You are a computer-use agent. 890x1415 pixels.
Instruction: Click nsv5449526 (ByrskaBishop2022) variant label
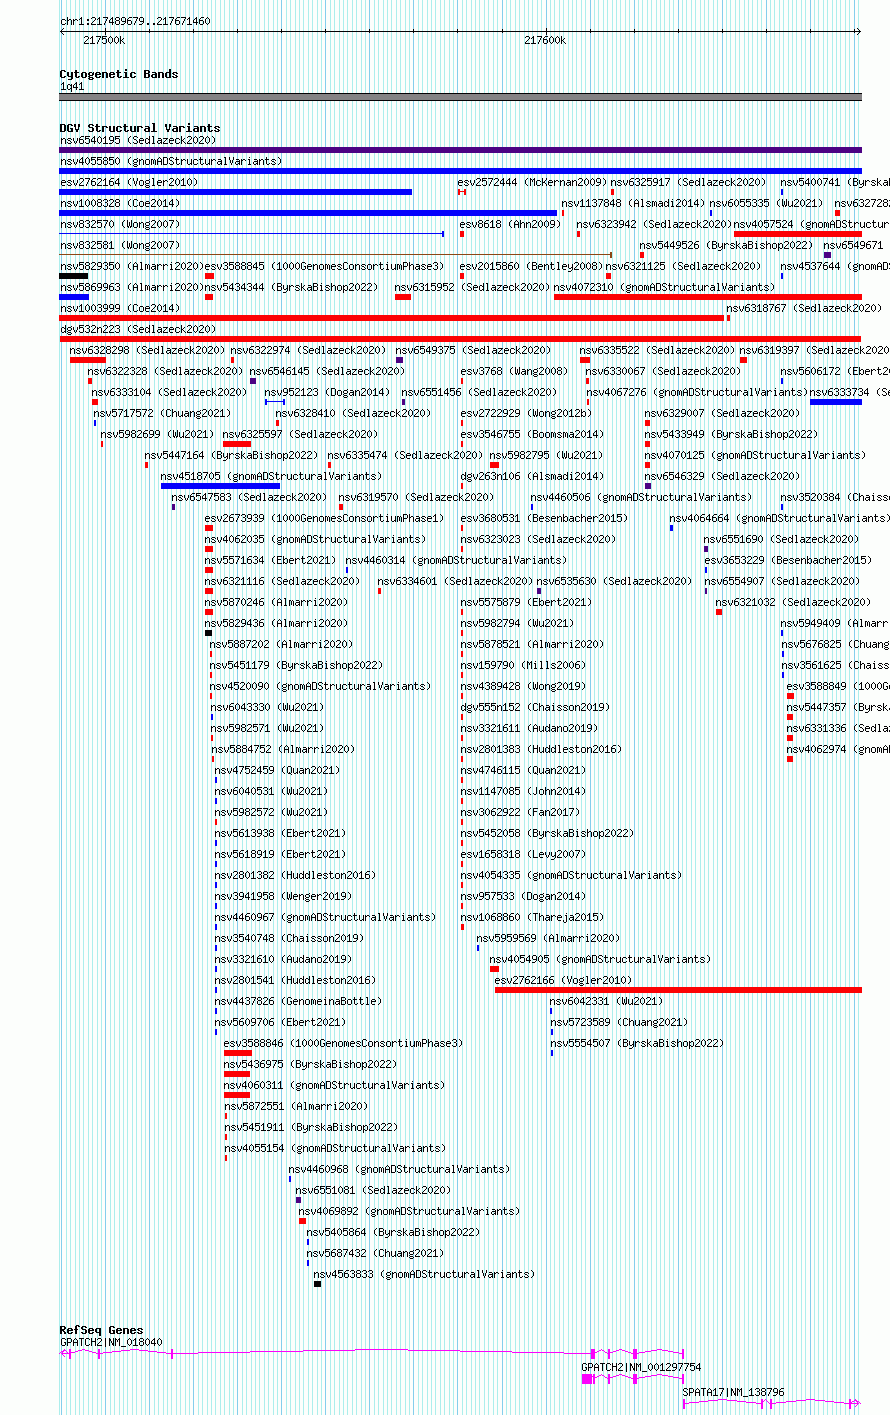point(726,245)
